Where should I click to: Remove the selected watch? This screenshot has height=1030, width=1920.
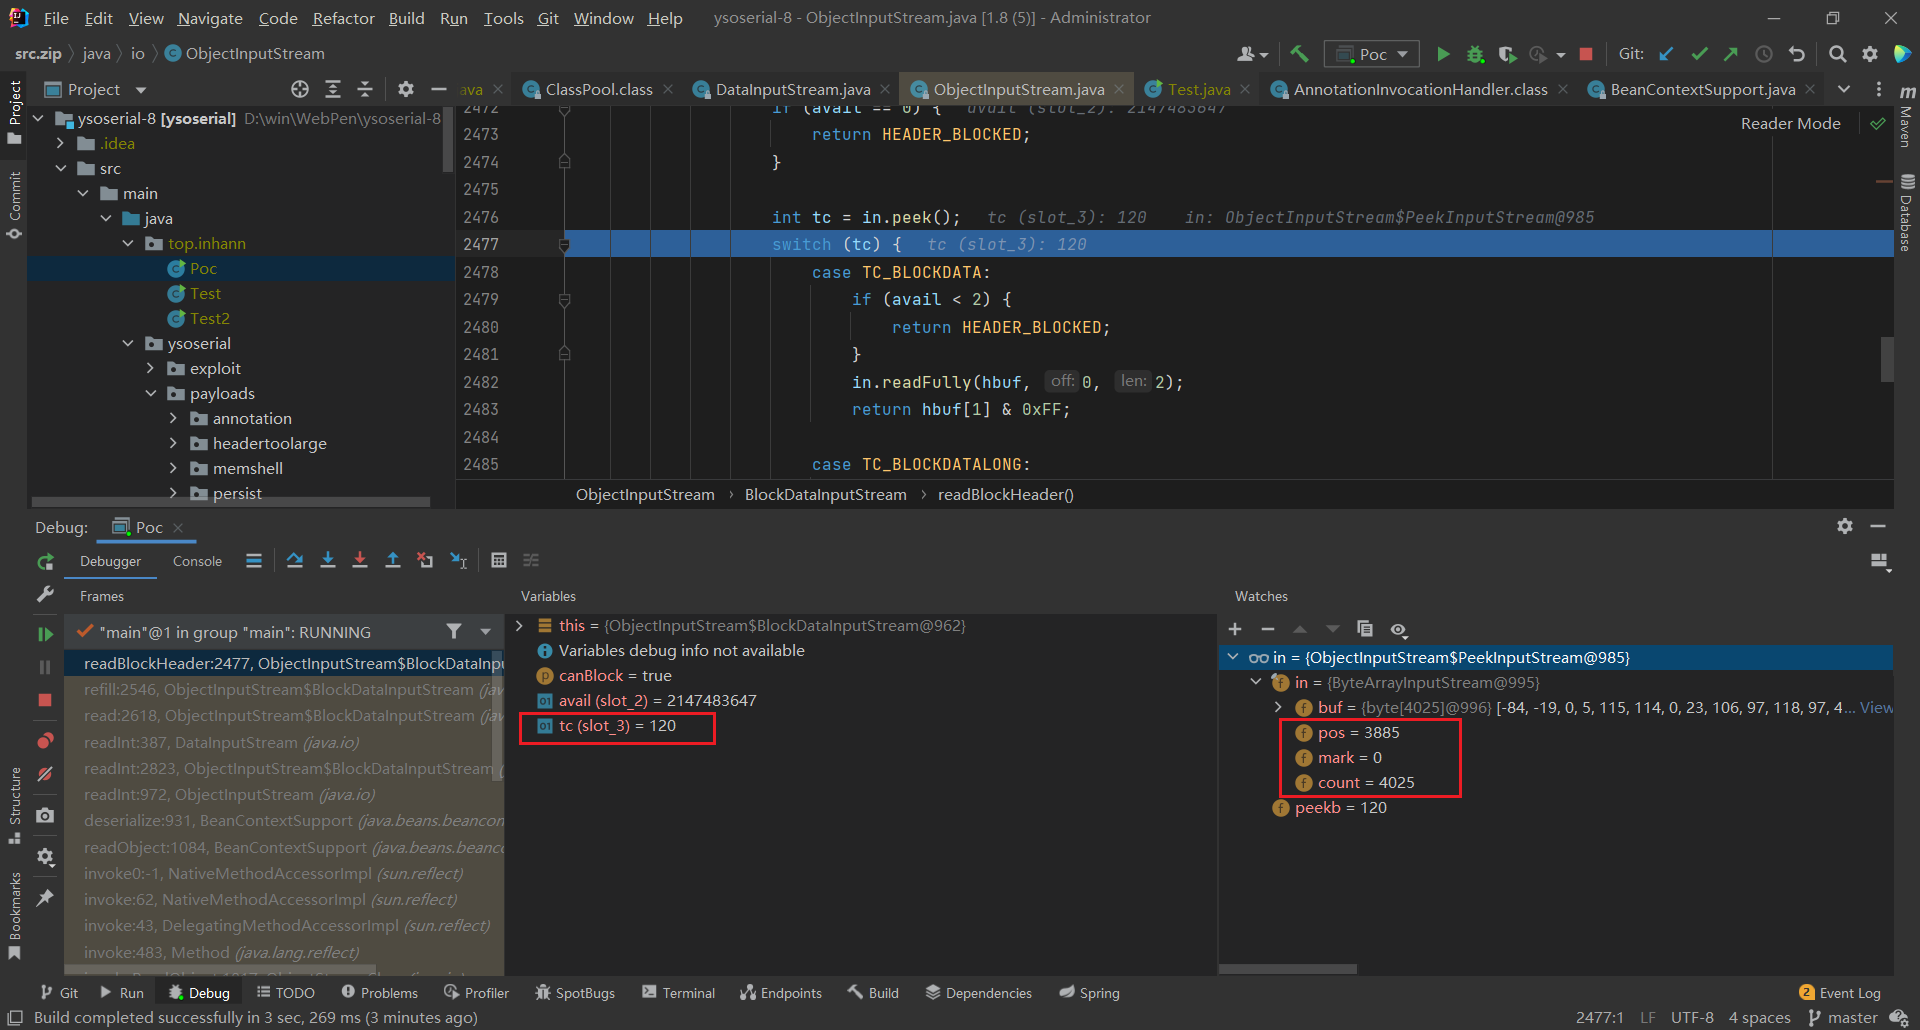pos(1268,629)
